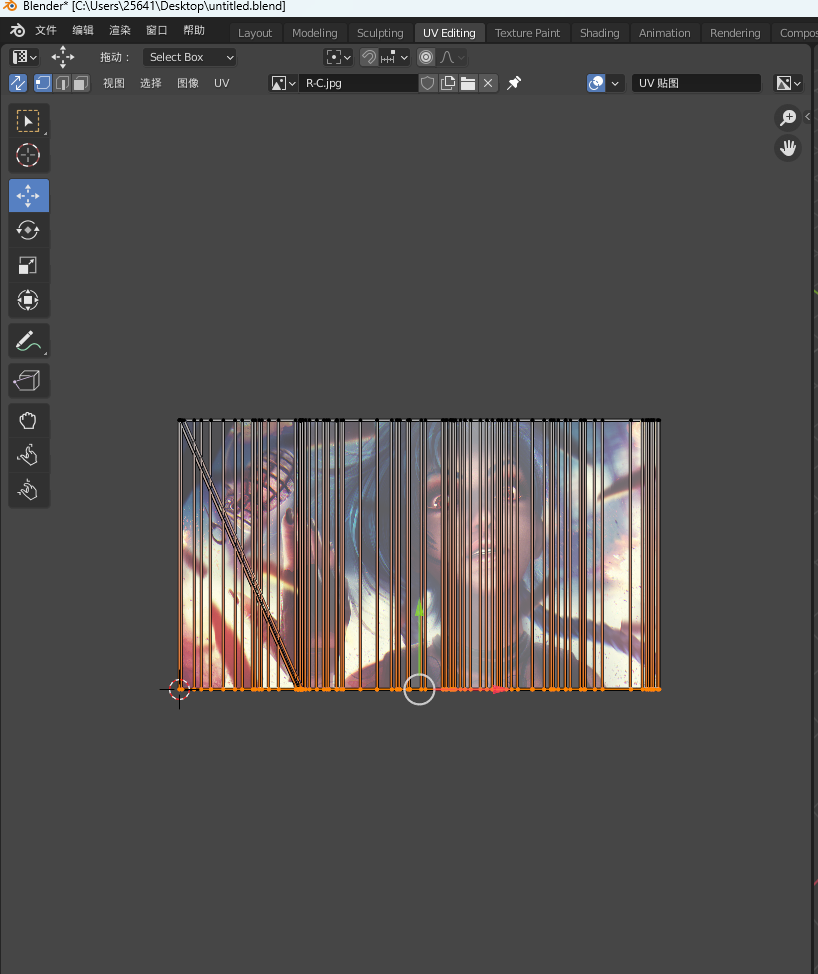Activate the Transform tool

(29, 300)
